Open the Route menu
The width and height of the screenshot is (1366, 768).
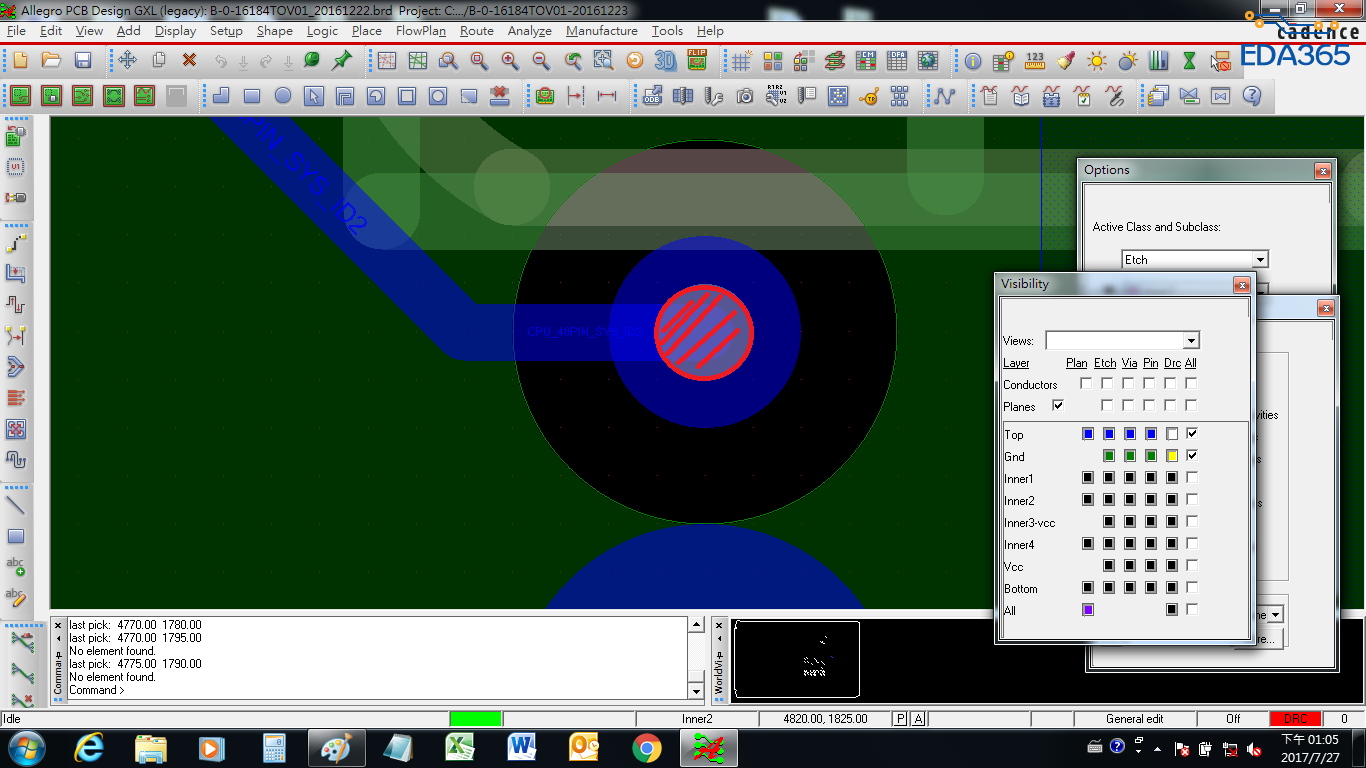[x=476, y=31]
